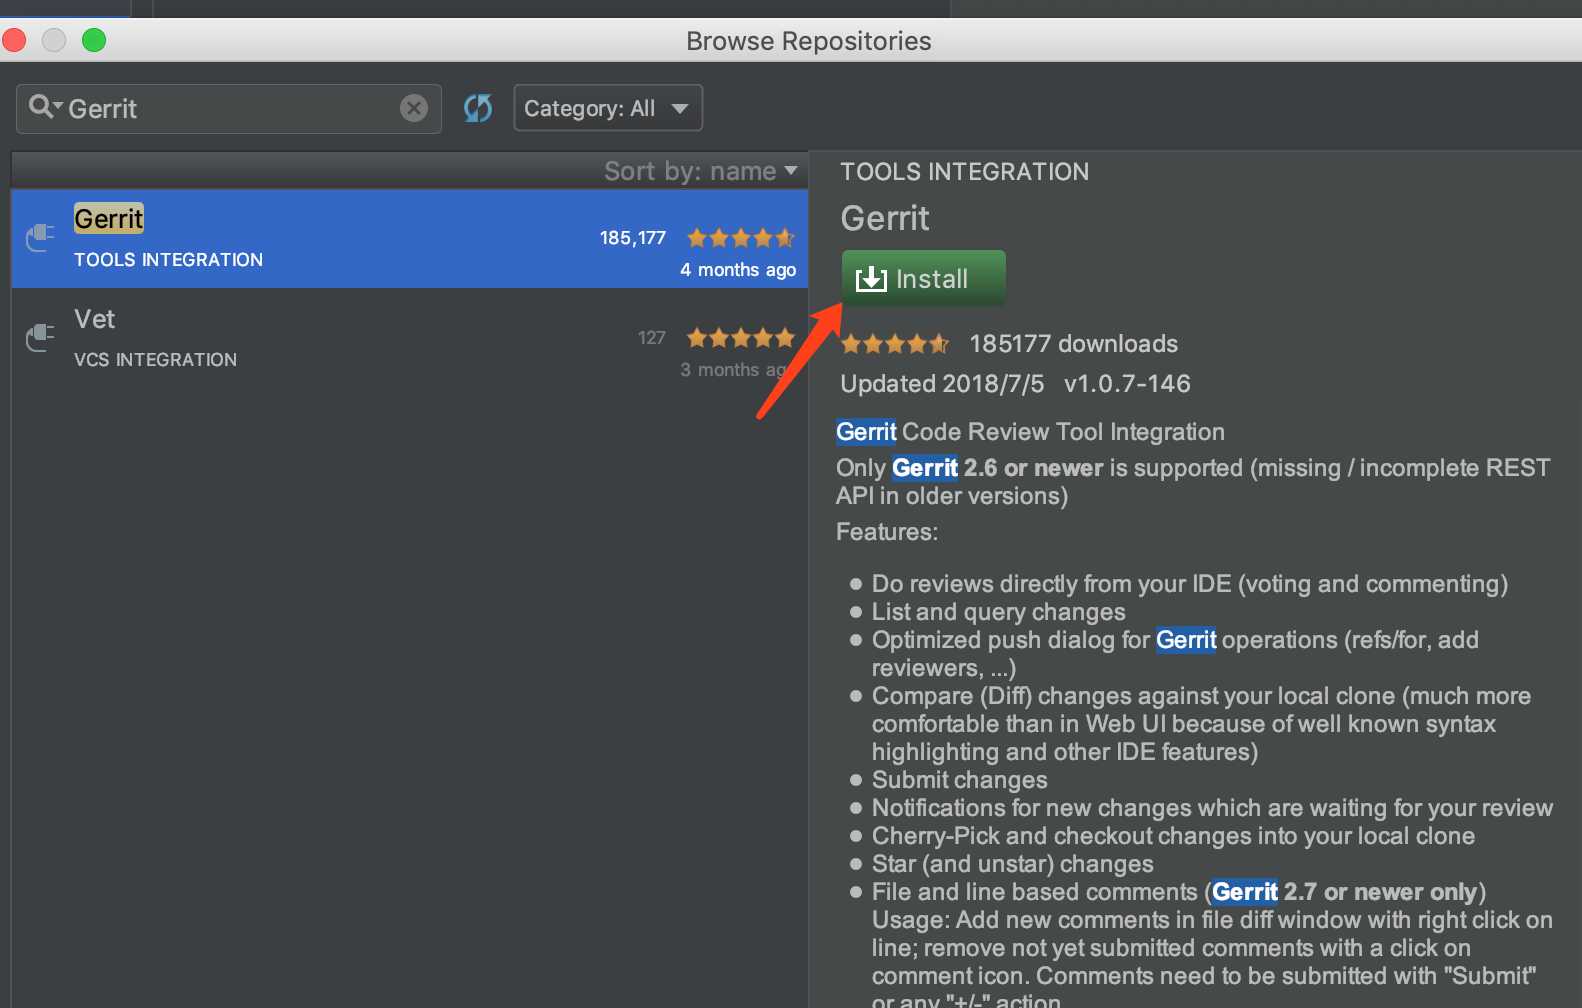Open the search history dropdown arrow

pyautogui.click(x=58, y=106)
